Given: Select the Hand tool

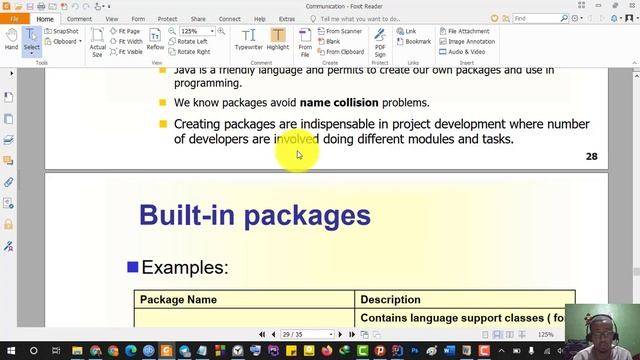Looking at the screenshot, I should 11,40.
